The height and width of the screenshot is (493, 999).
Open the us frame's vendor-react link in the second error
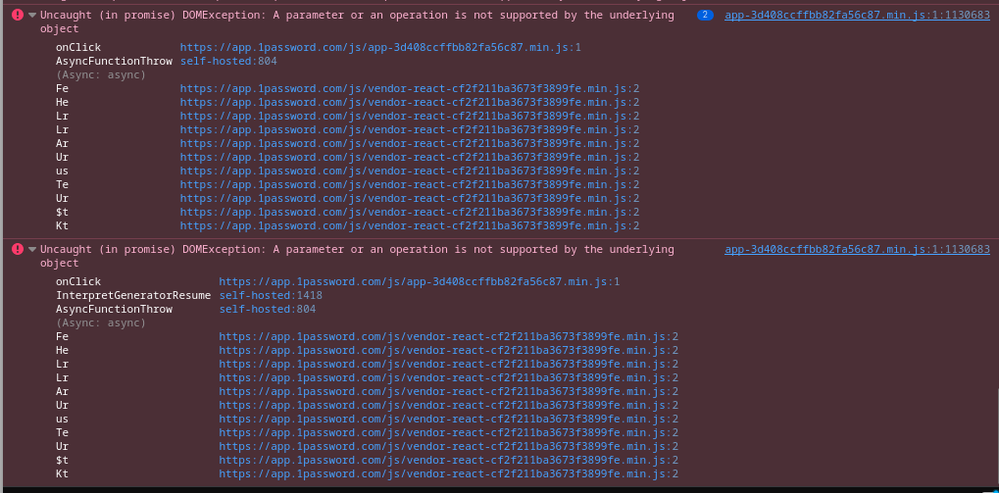[x=448, y=419]
